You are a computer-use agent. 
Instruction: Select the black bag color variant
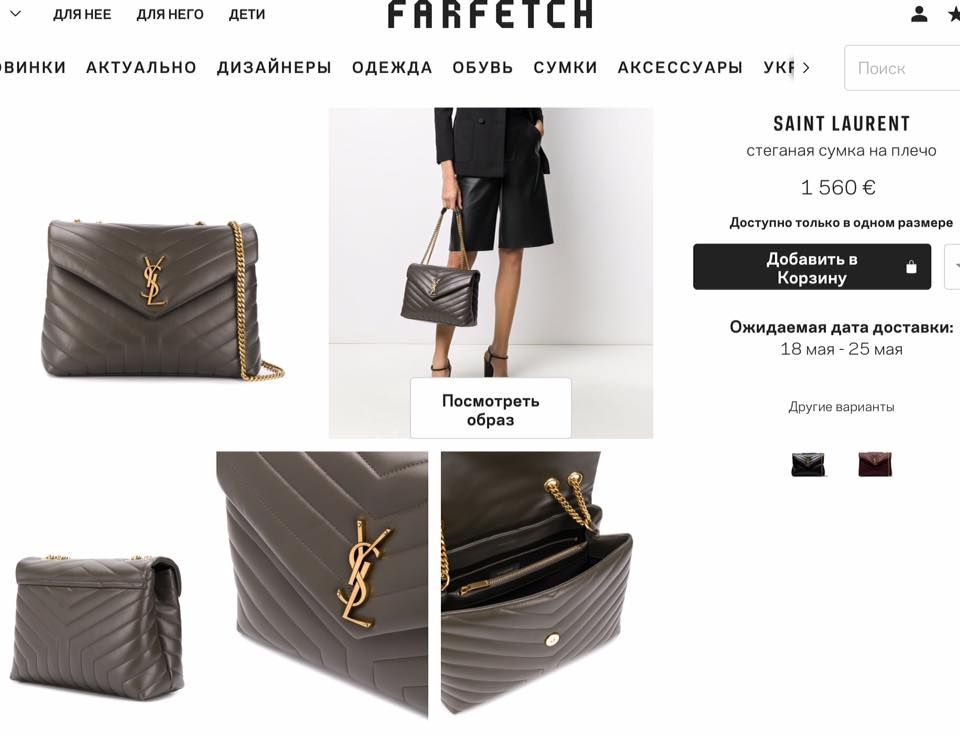click(x=808, y=464)
